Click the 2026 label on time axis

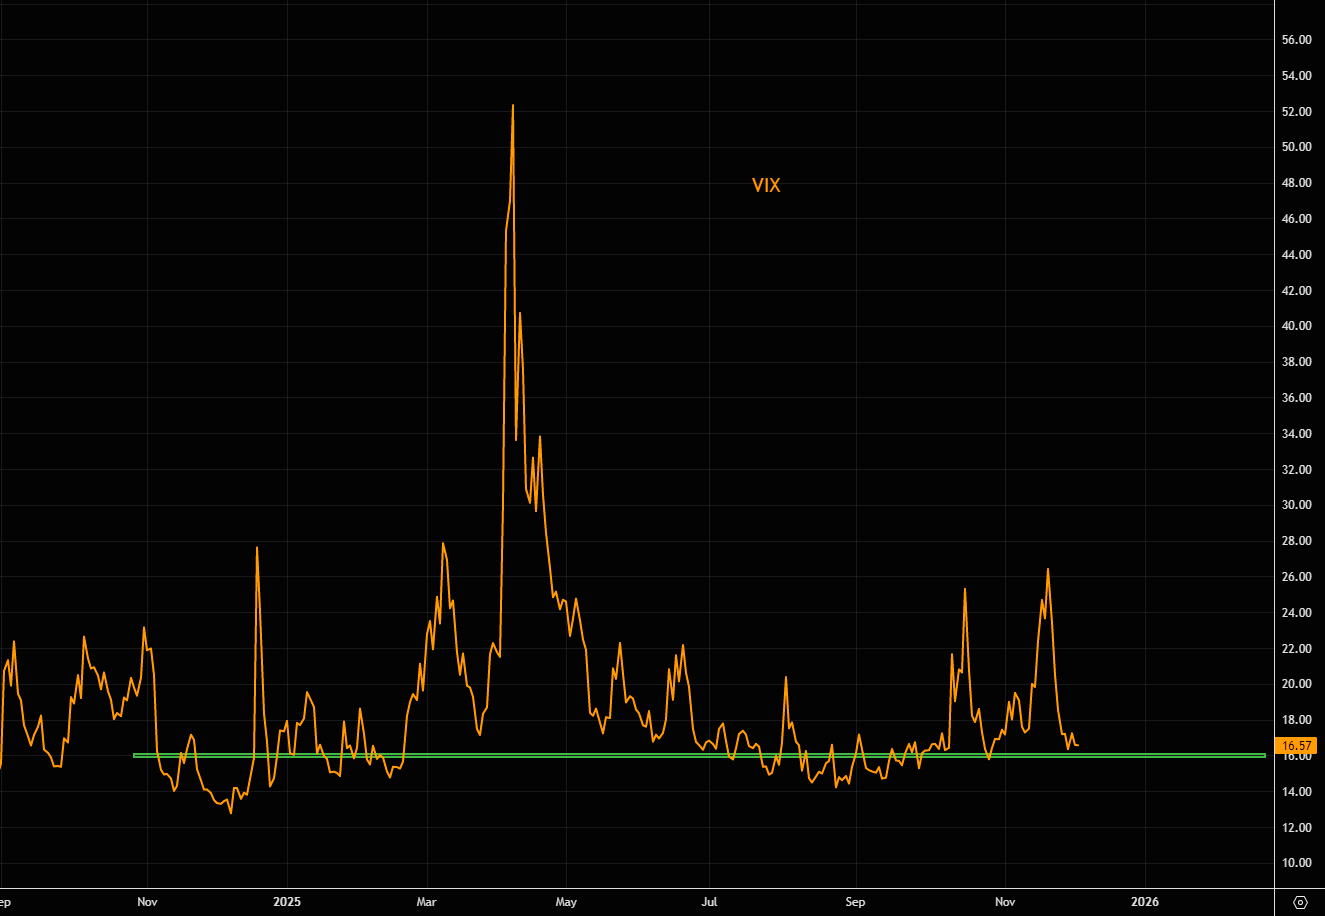1145,902
